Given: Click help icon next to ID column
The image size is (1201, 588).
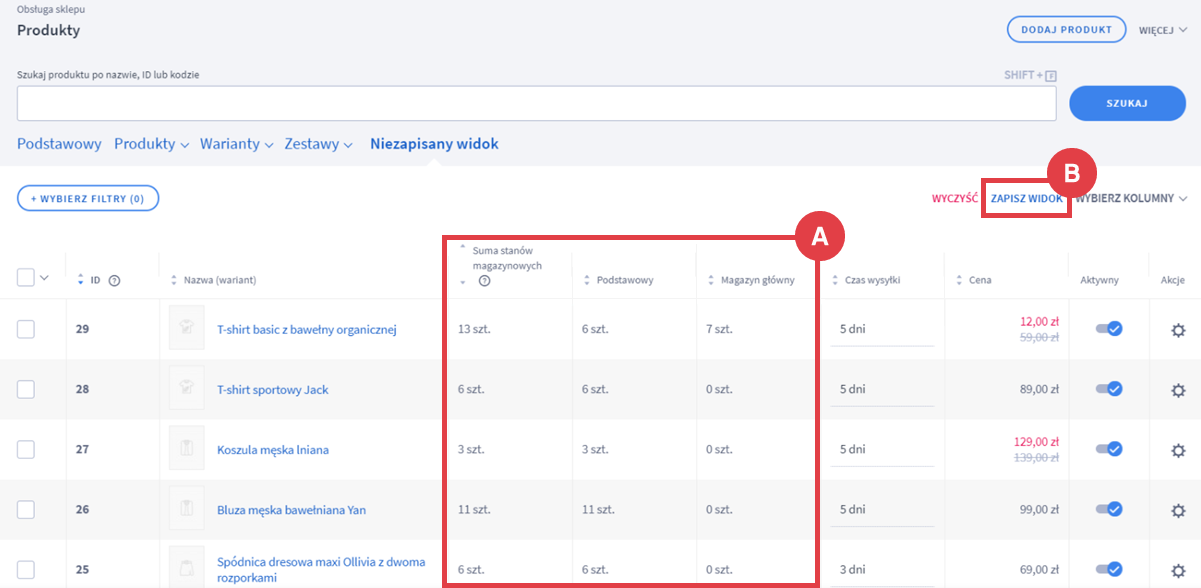Looking at the screenshot, I should coord(114,280).
